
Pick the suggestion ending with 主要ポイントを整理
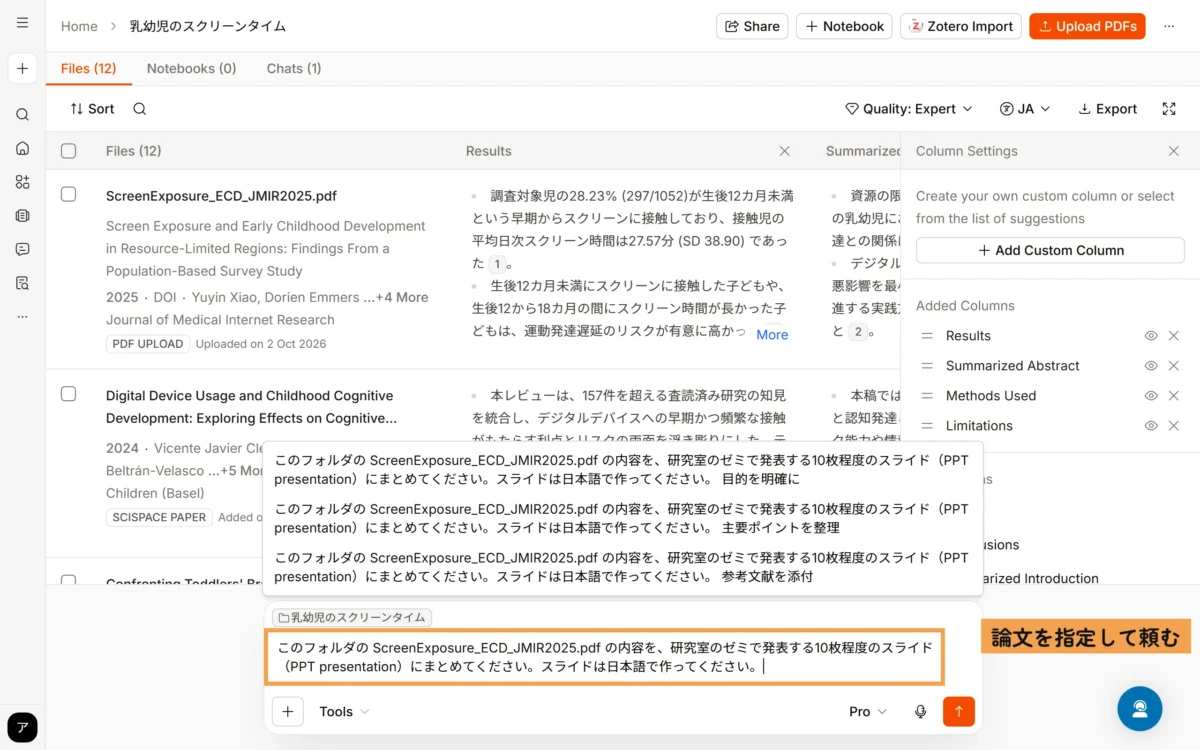click(x=622, y=518)
